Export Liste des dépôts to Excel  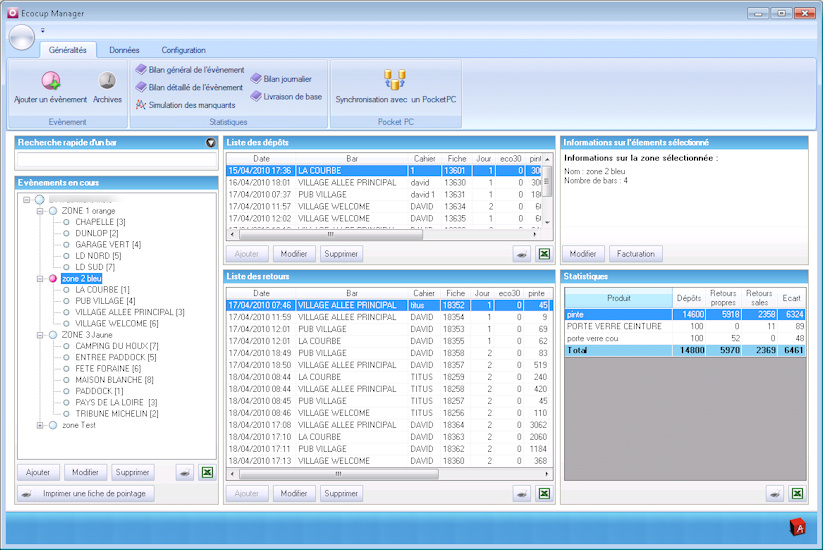[x=543, y=254]
